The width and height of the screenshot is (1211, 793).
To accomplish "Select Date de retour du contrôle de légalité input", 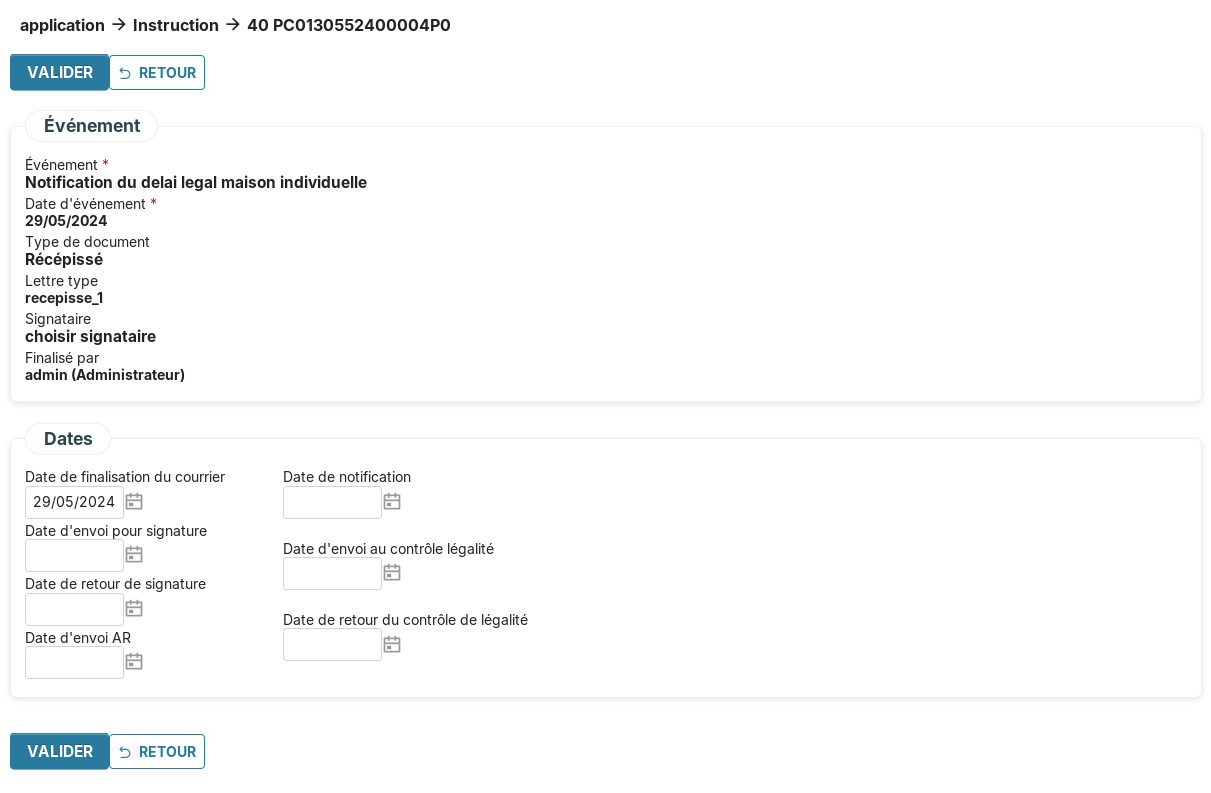I will click(x=332, y=645).
